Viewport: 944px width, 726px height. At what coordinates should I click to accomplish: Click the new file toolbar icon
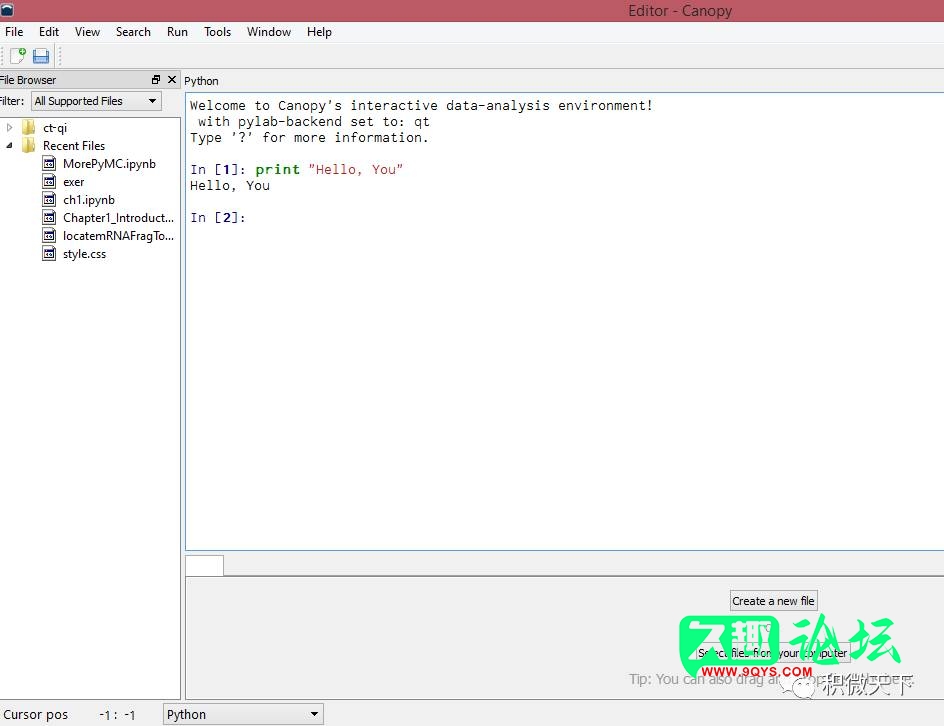(17, 56)
